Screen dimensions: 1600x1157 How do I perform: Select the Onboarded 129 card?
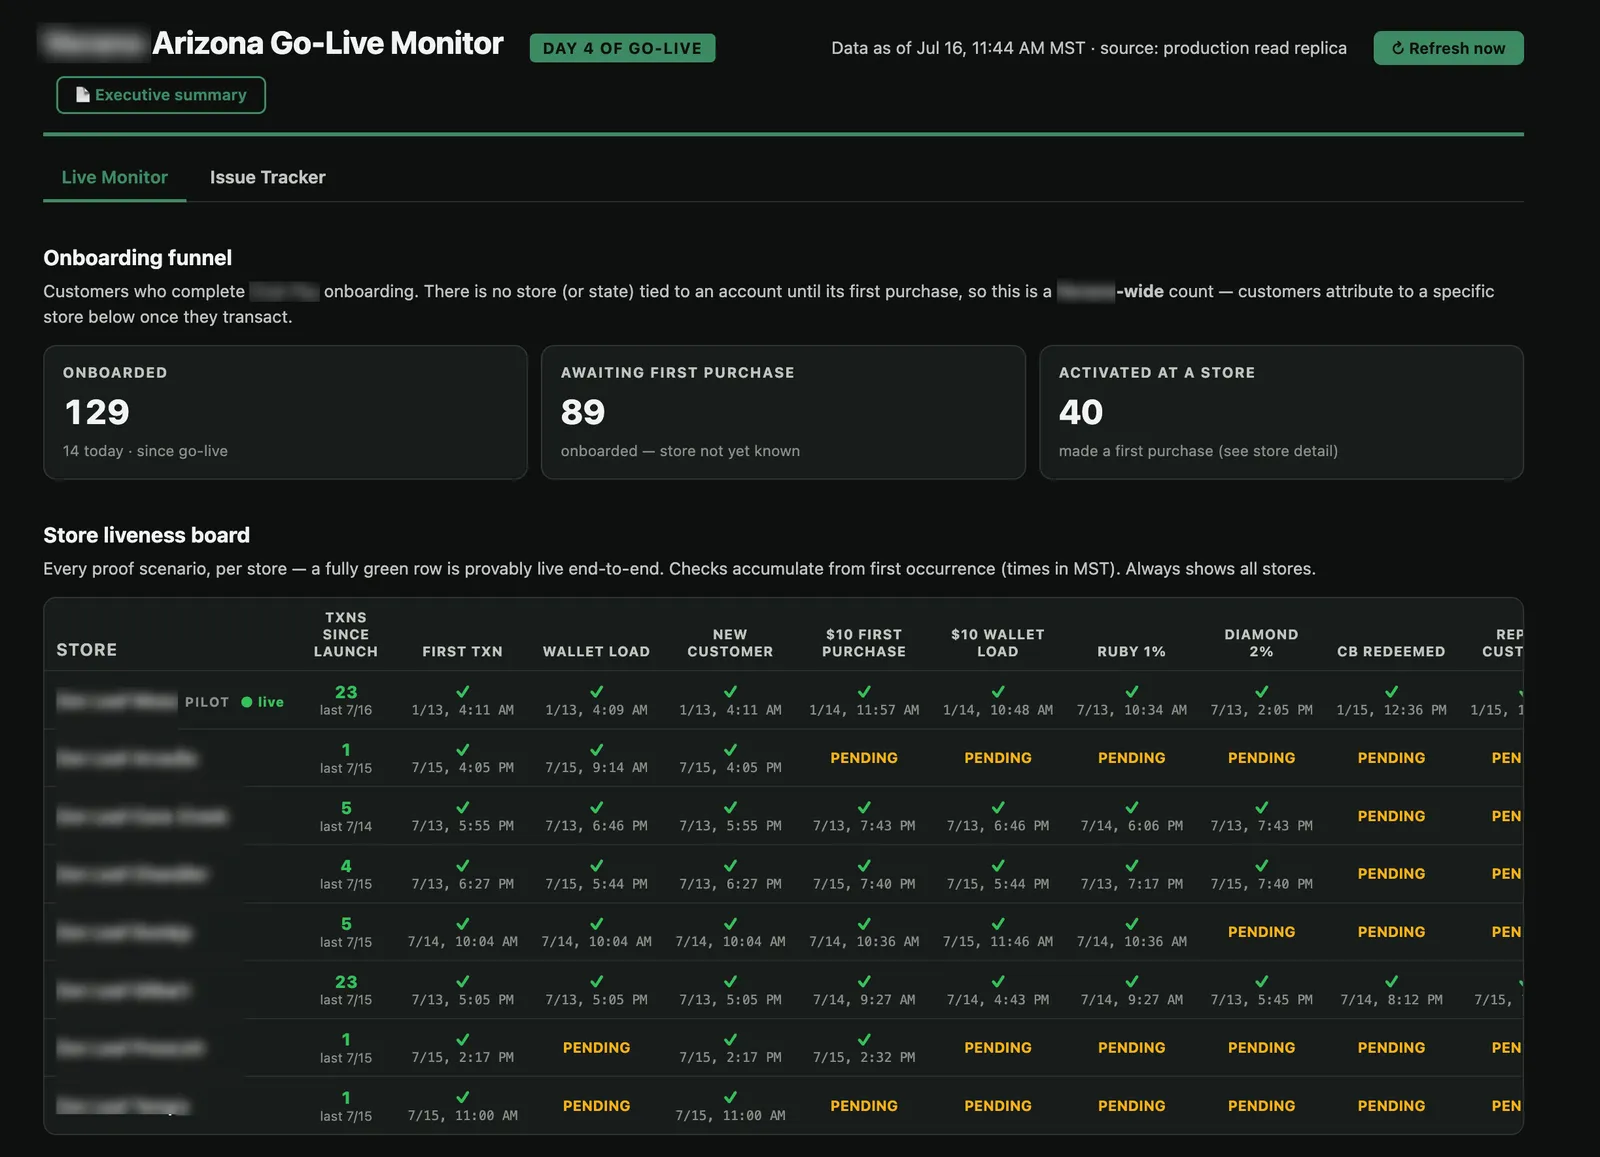(x=285, y=412)
